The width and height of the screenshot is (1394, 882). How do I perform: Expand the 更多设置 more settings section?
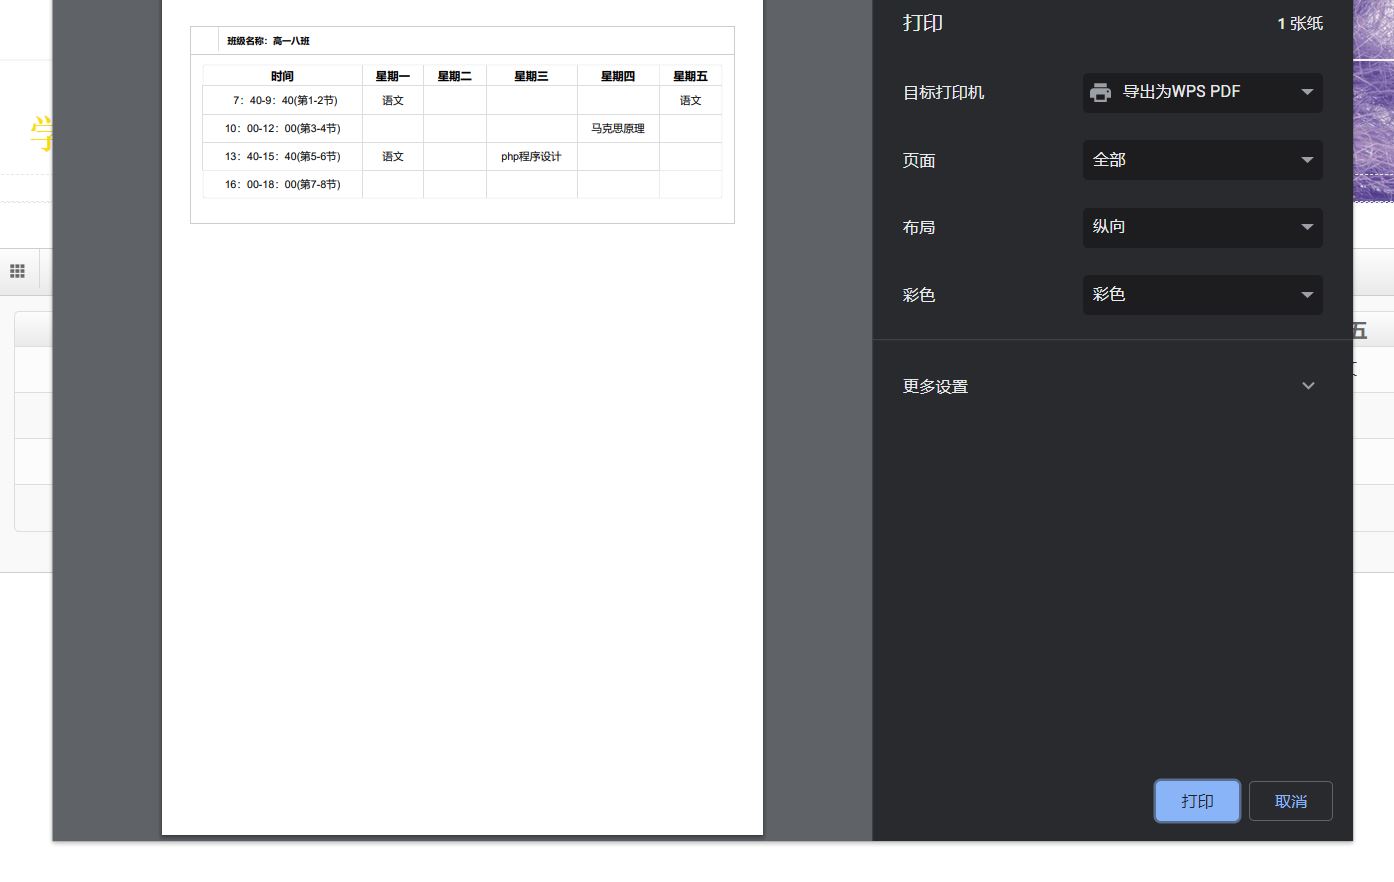(1112, 386)
